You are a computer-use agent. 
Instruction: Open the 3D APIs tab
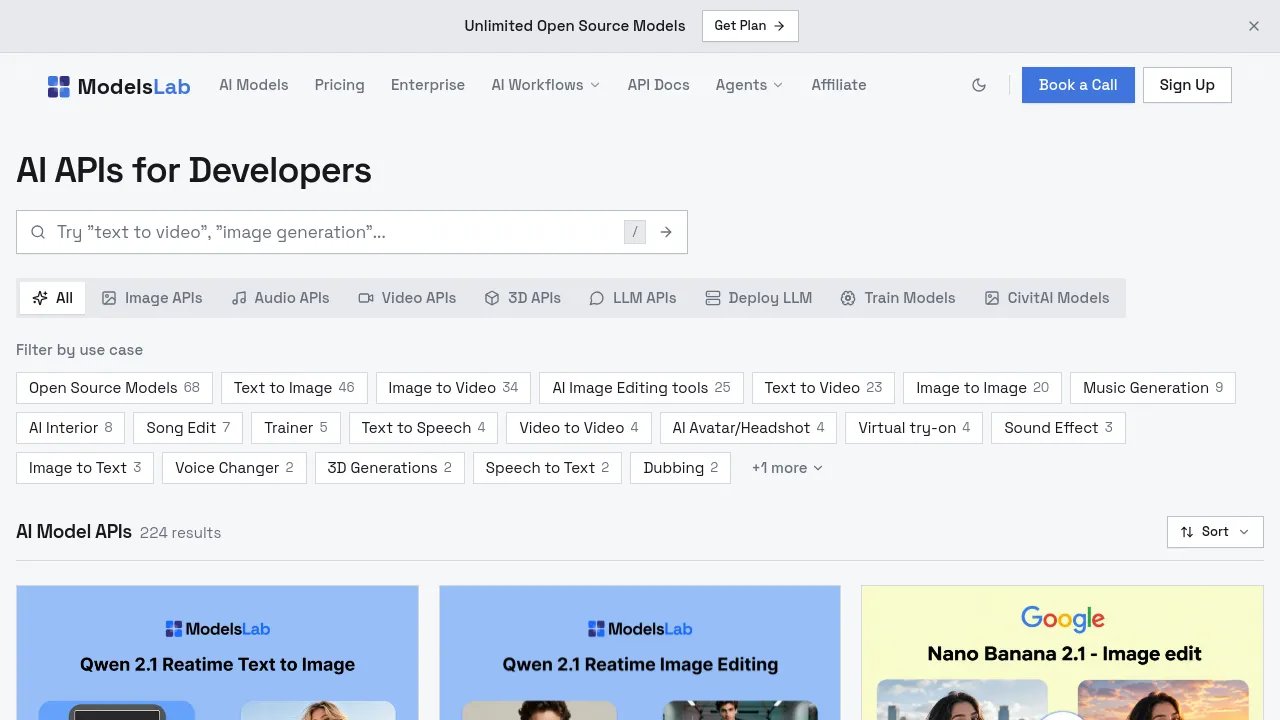[522, 298]
